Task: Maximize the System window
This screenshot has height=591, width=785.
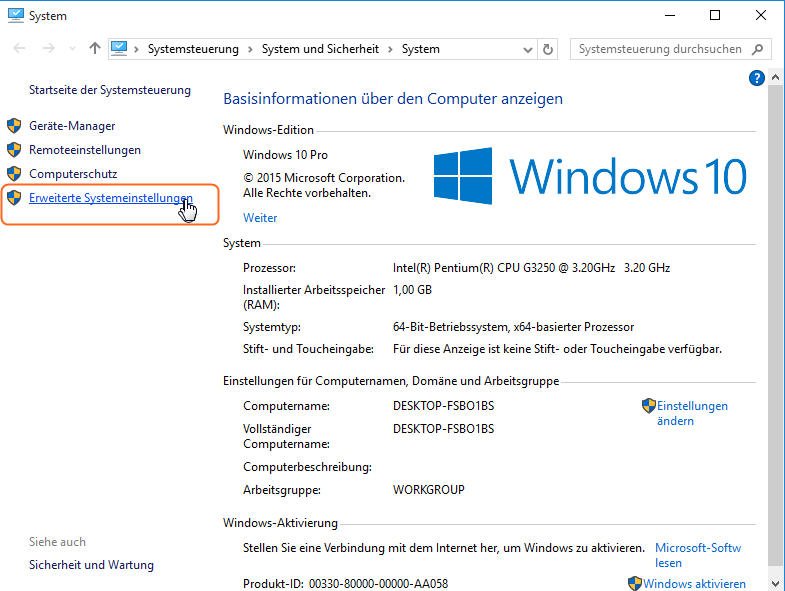Action: click(x=715, y=15)
